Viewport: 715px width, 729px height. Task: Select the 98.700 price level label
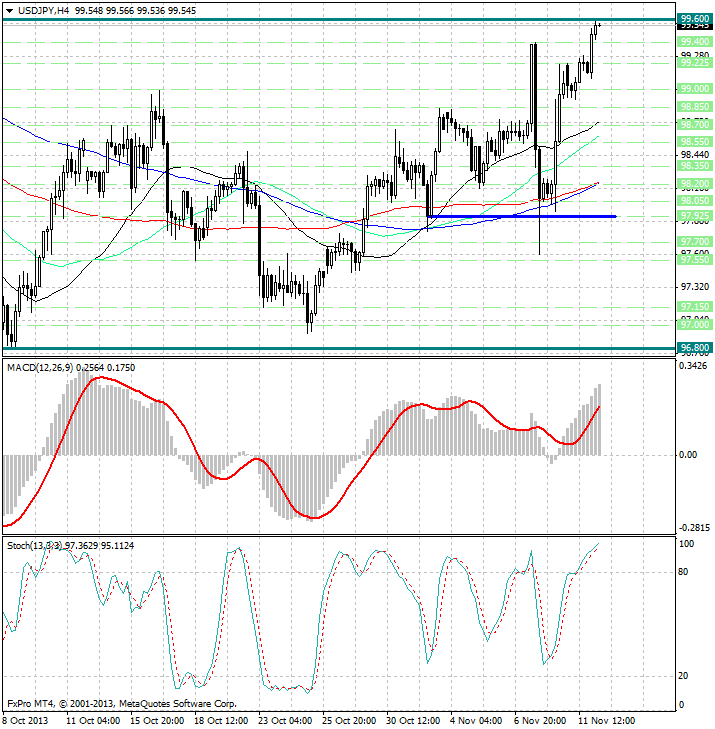click(x=695, y=124)
